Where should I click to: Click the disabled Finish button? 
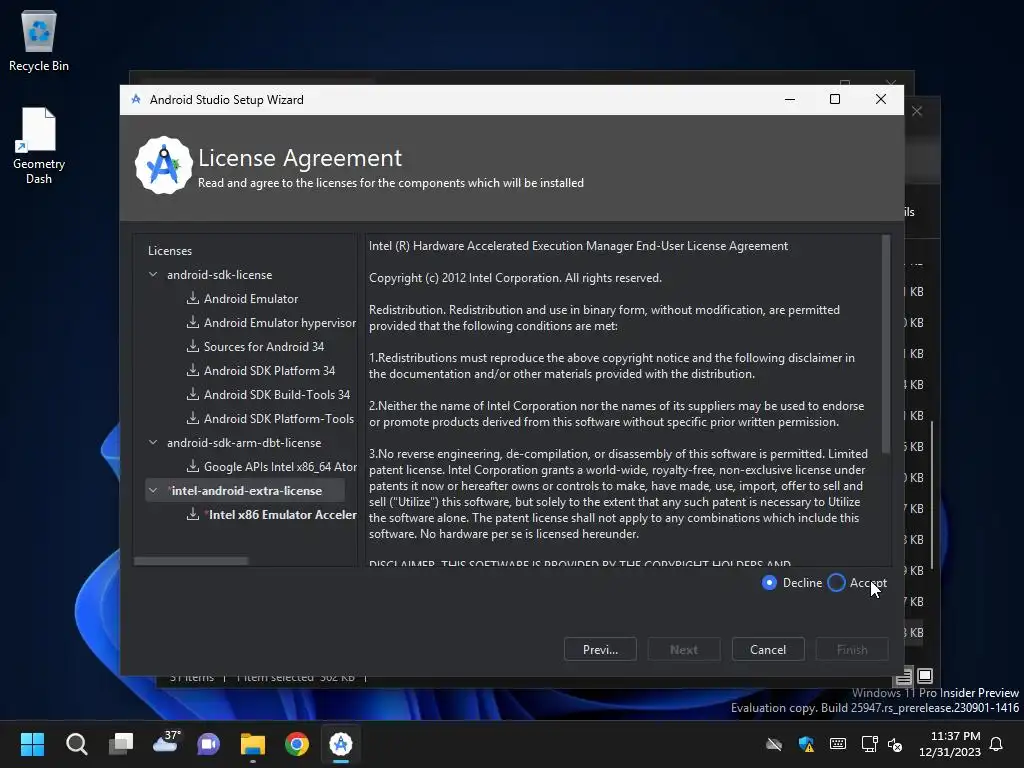click(852, 650)
